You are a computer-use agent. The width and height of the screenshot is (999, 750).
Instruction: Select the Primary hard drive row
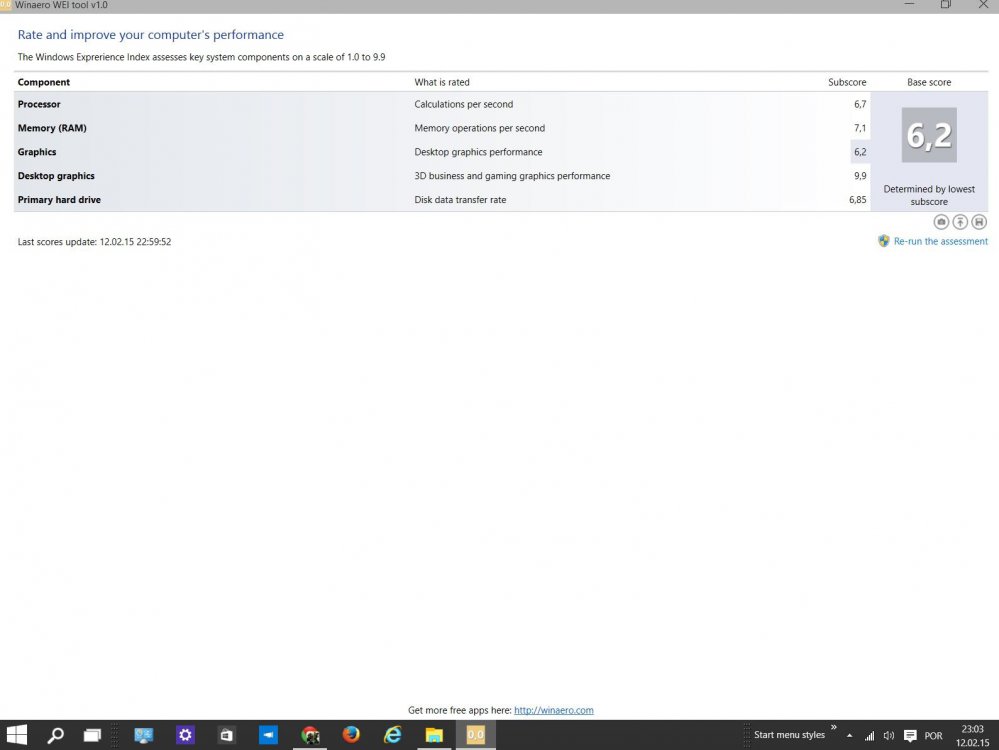442,199
